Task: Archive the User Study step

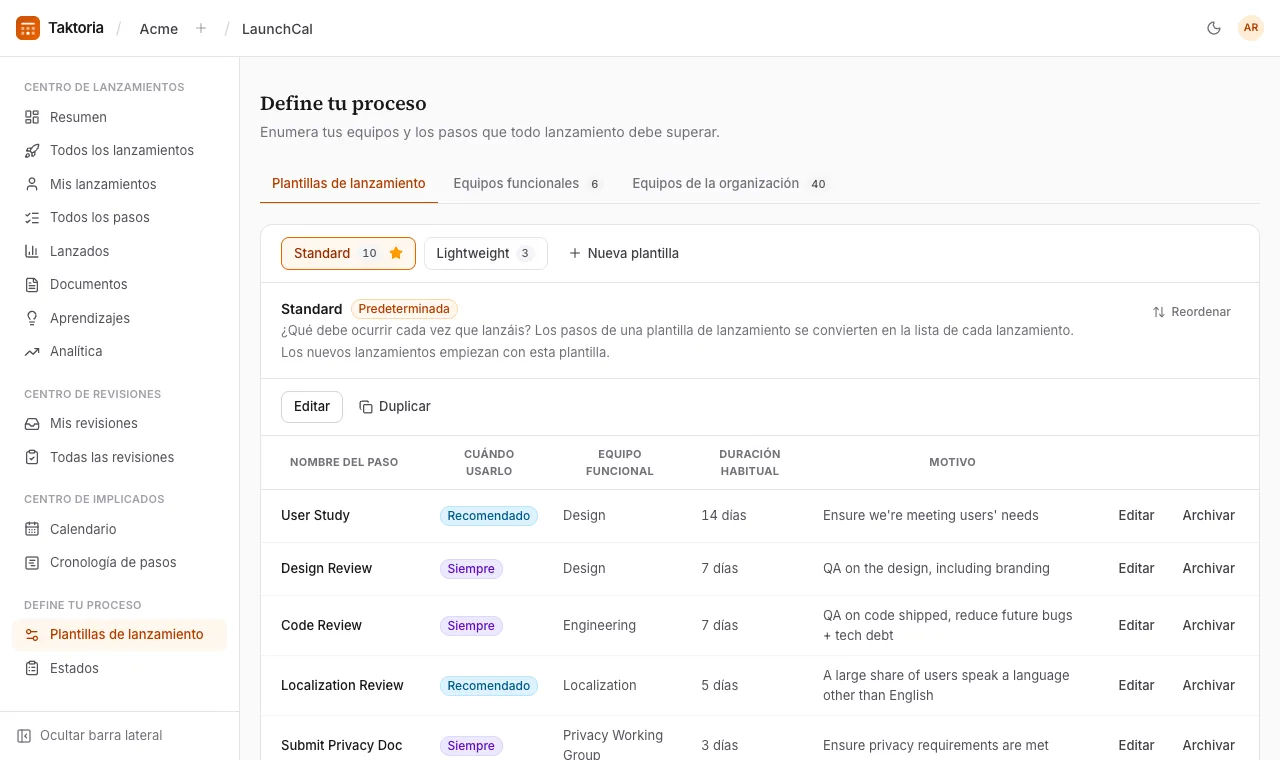Action: [x=1208, y=515]
